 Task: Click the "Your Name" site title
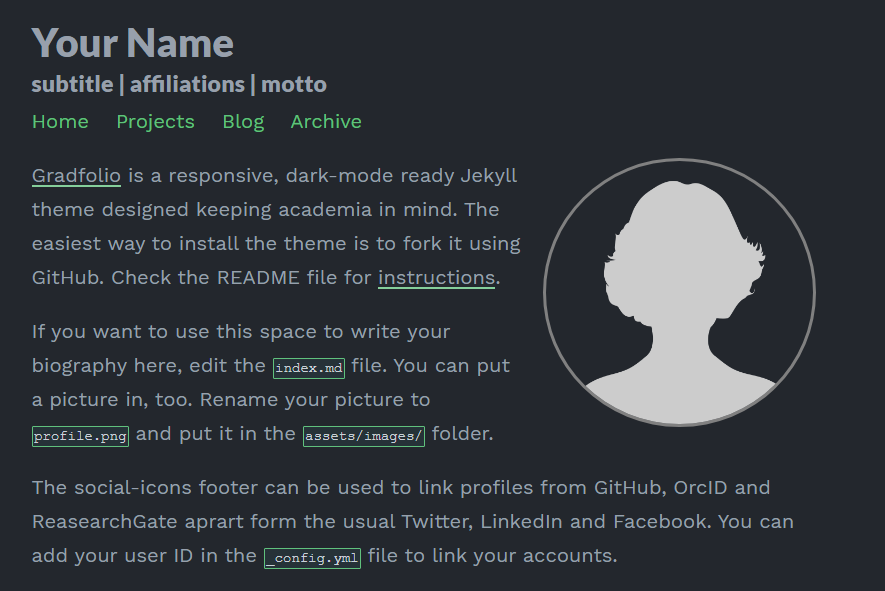pos(132,43)
